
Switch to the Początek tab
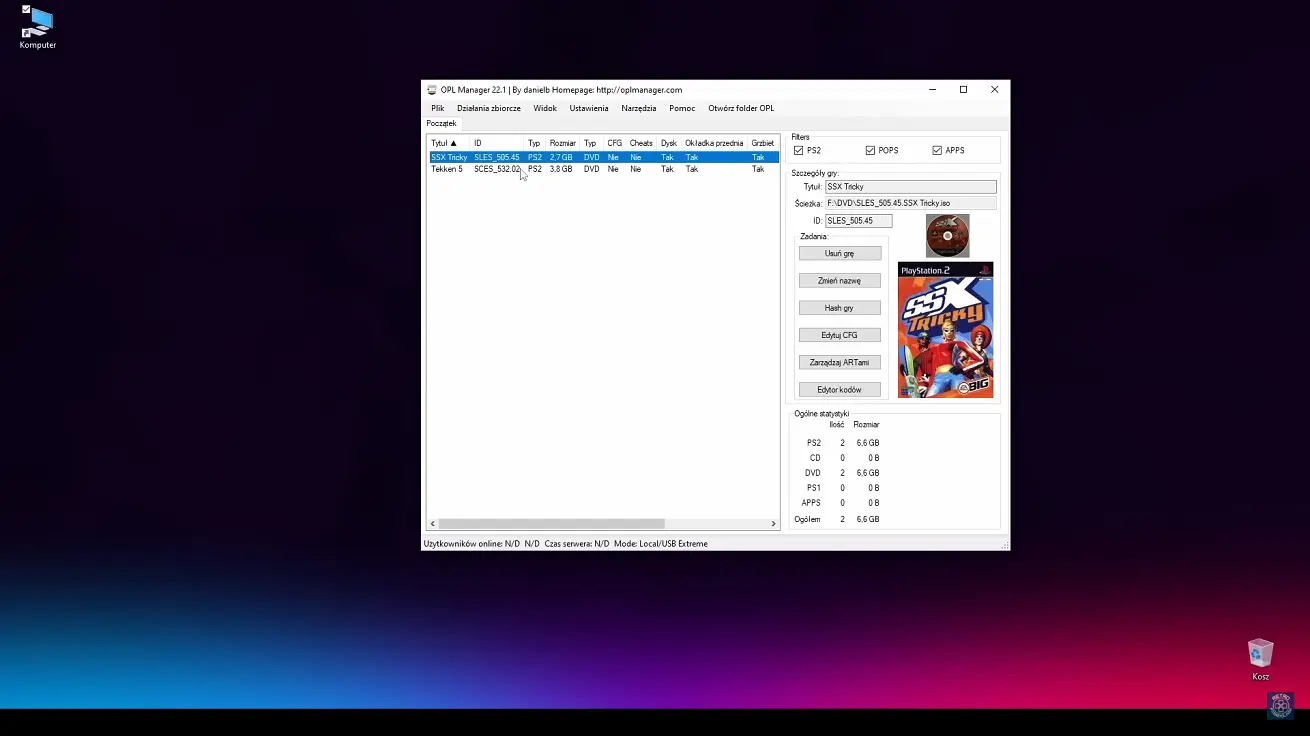(x=442, y=122)
